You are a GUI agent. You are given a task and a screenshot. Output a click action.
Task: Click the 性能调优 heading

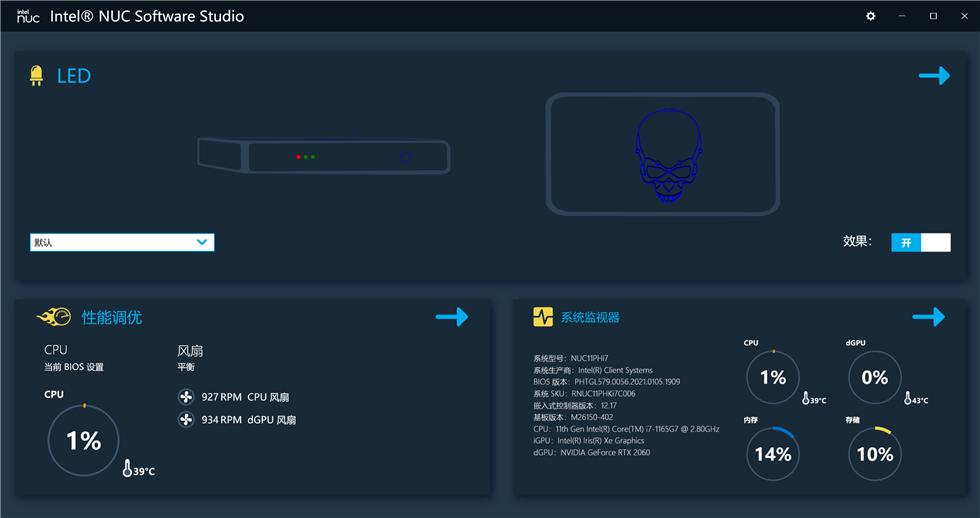click(112, 317)
